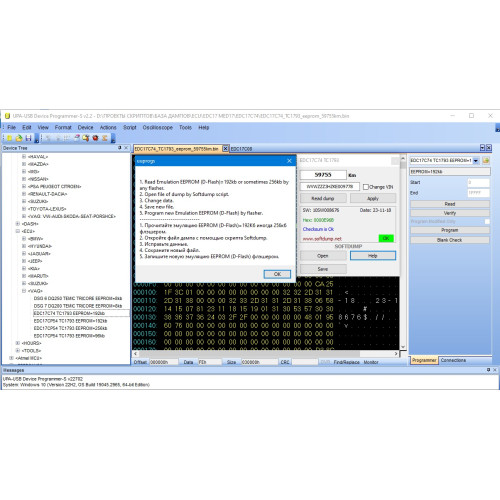500x500 pixels.
Task: Click the blue Save floppy toolbar icon
Action: tap(28, 138)
